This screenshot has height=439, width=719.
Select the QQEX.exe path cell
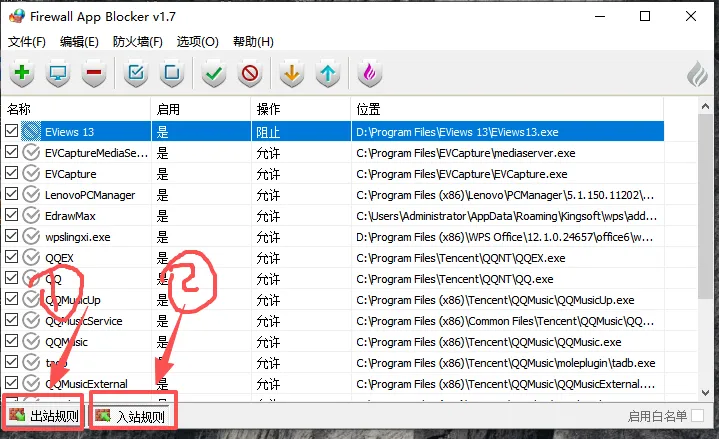(x=460, y=258)
